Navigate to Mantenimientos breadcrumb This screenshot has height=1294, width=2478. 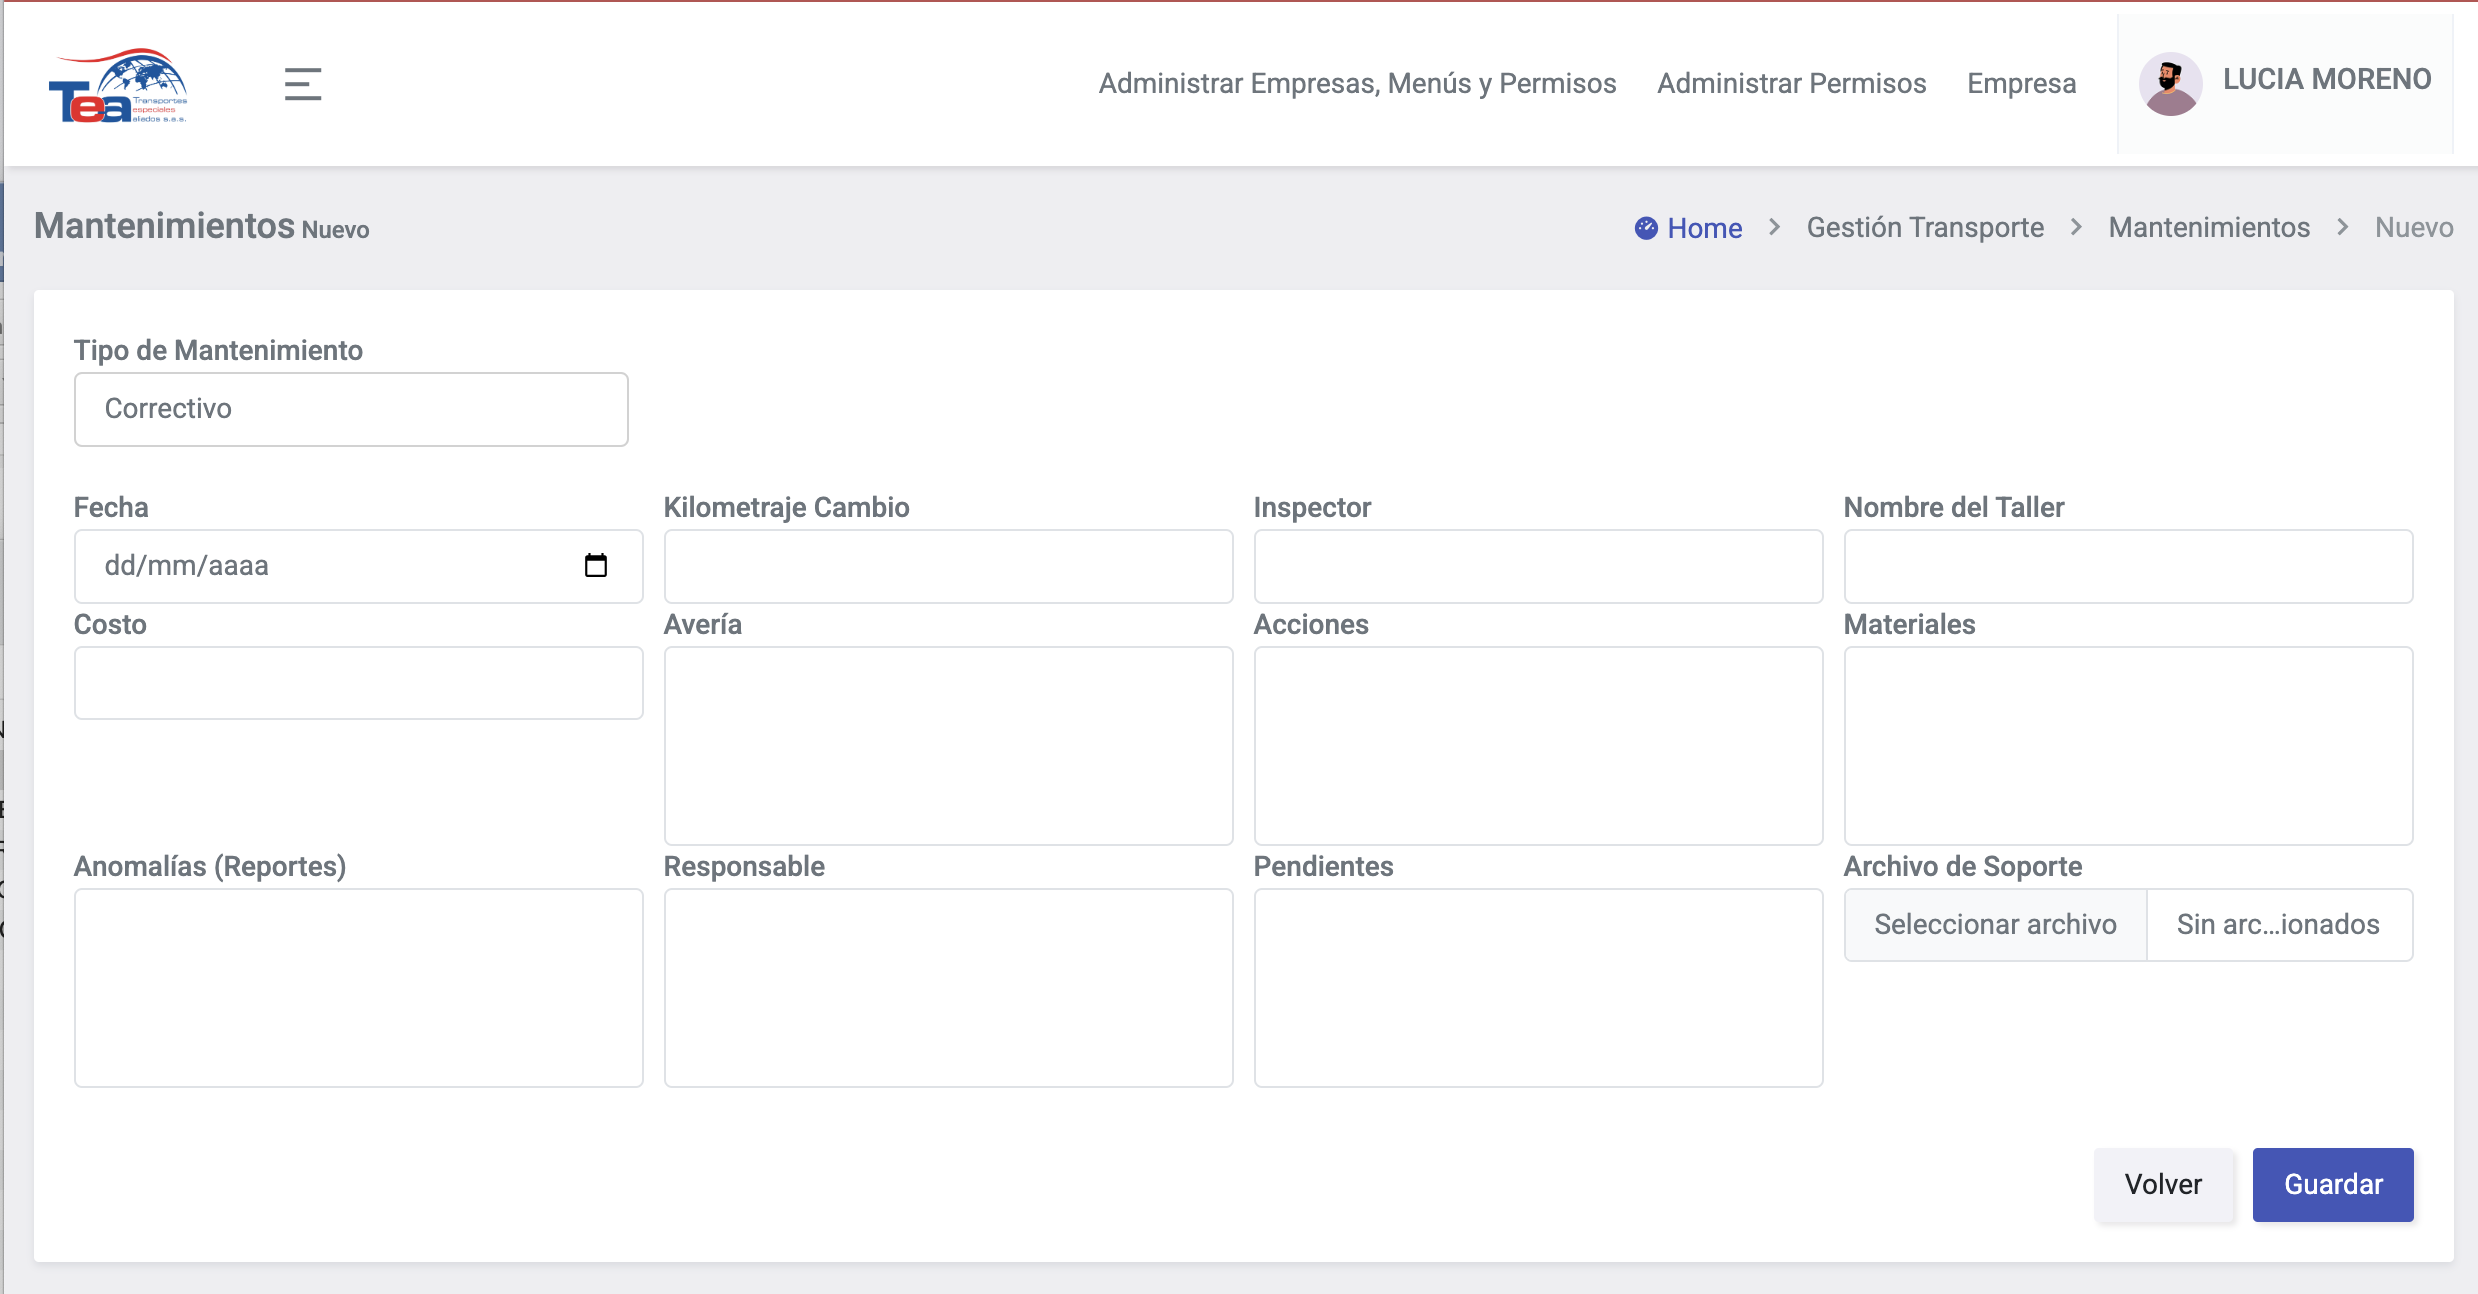point(2209,228)
